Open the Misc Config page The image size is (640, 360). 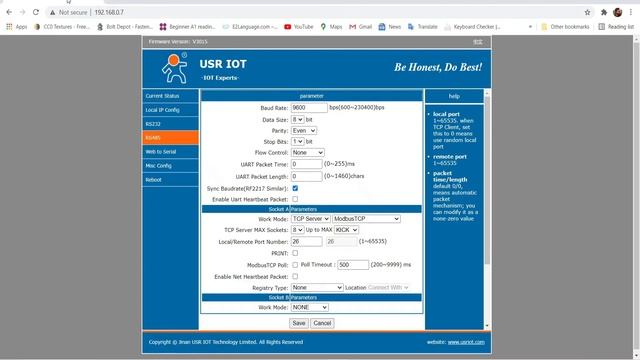pyautogui.click(x=171, y=166)
